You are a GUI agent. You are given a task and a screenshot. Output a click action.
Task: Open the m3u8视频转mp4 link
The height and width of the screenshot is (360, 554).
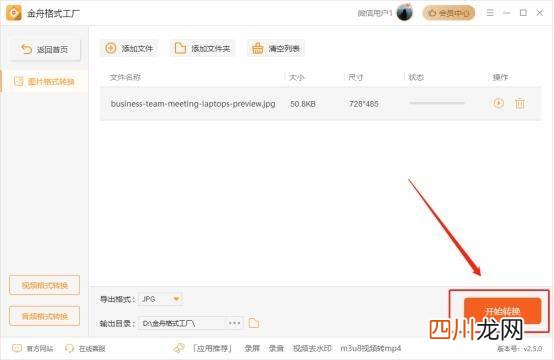click(371, 349)
